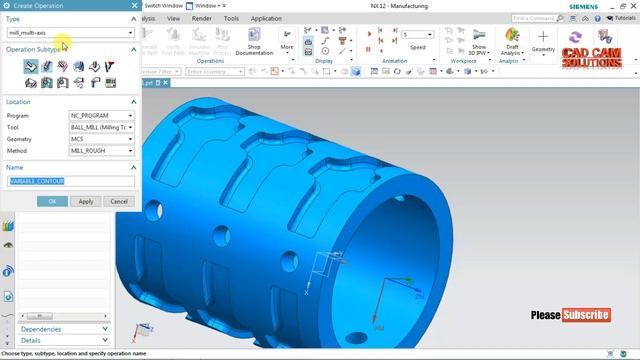
Task: Open the Tutorials link
Action: click(621, 18)
